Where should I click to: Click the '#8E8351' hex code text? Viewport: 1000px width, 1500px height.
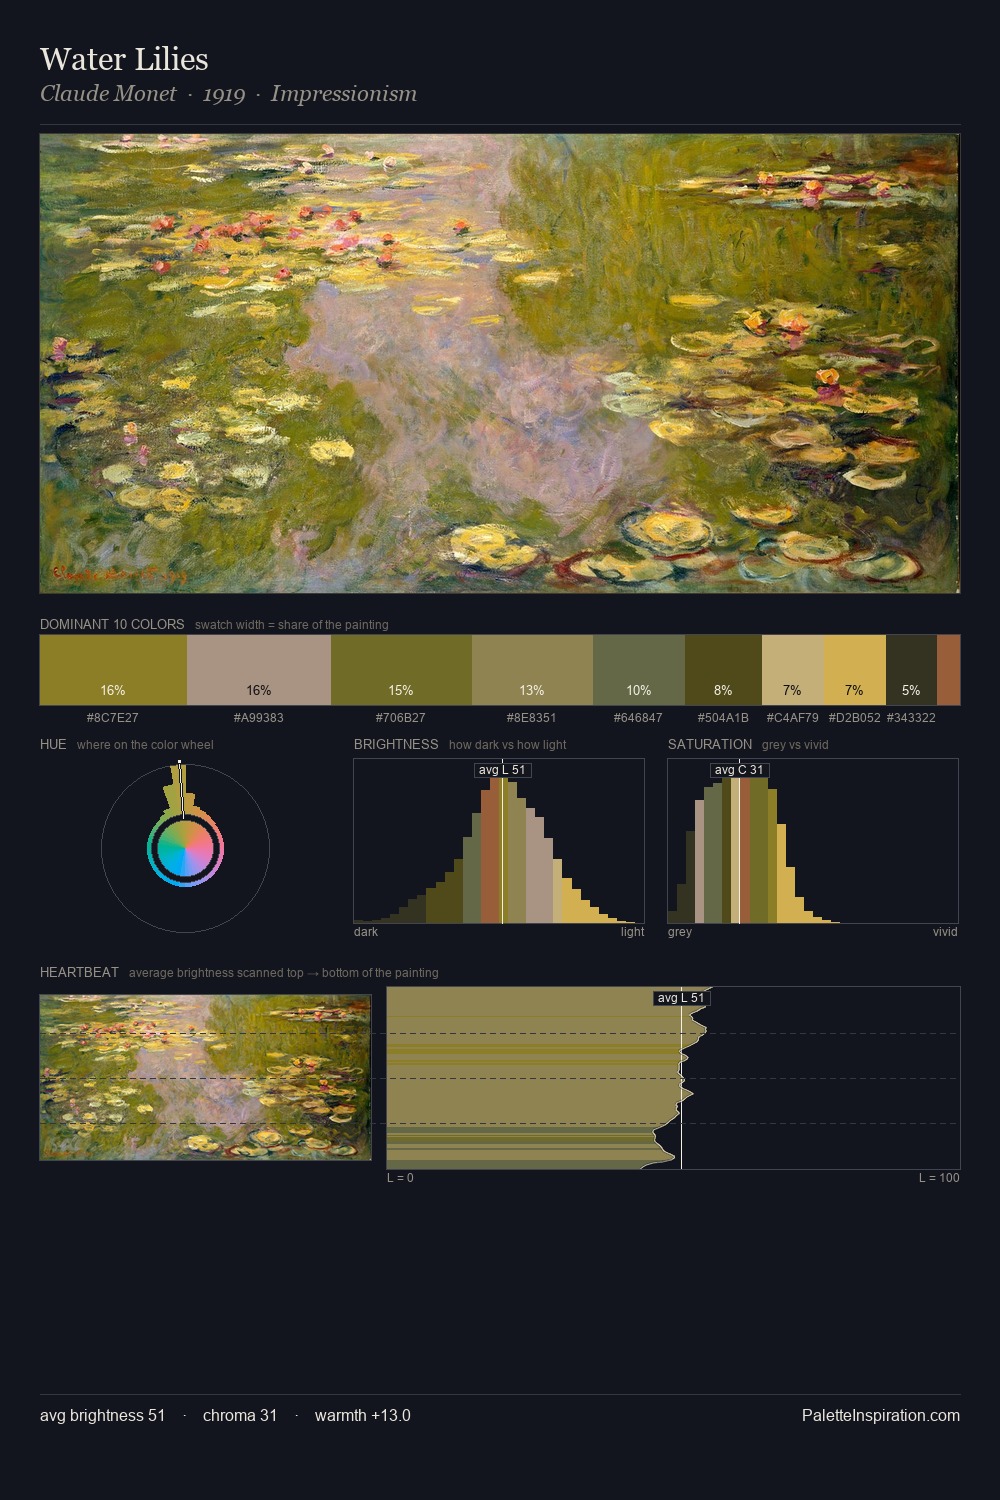(532, 718)
